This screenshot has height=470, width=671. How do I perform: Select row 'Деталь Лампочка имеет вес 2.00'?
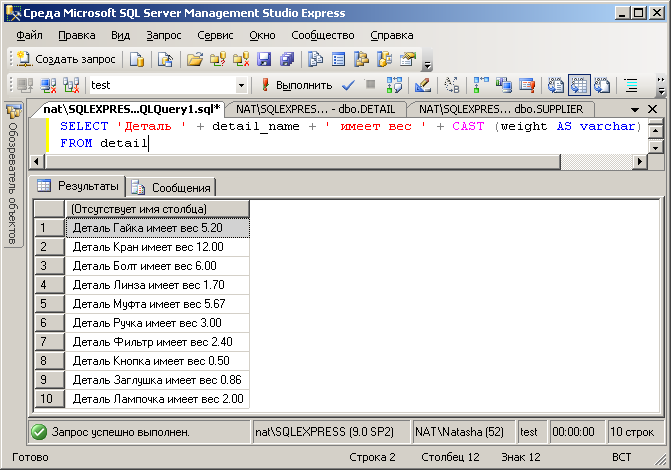[x=157, y=399]
